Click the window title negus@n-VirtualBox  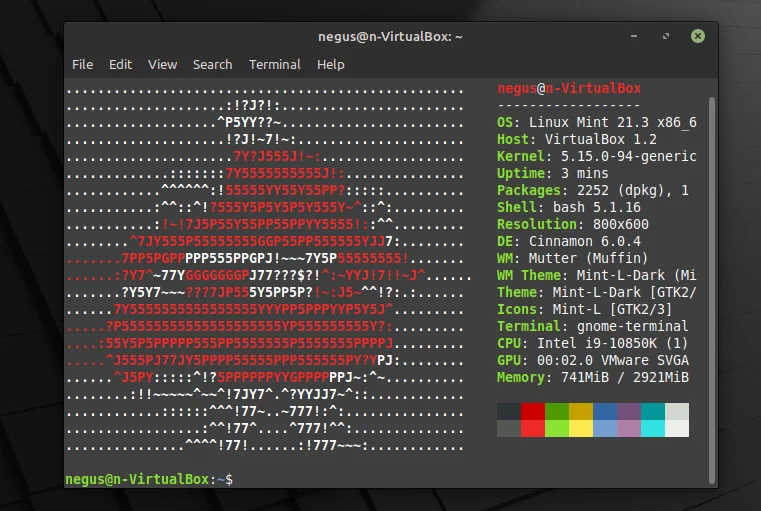(x=389, y=36)
